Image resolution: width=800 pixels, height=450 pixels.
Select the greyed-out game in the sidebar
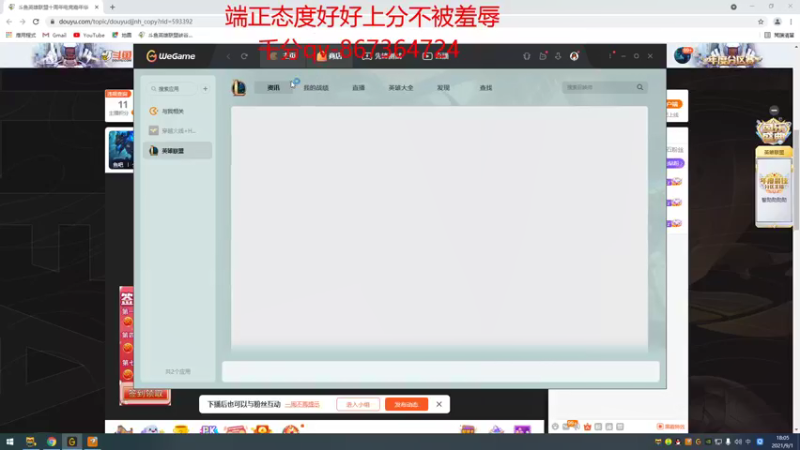pyautogui.click(x=178, y=131)
